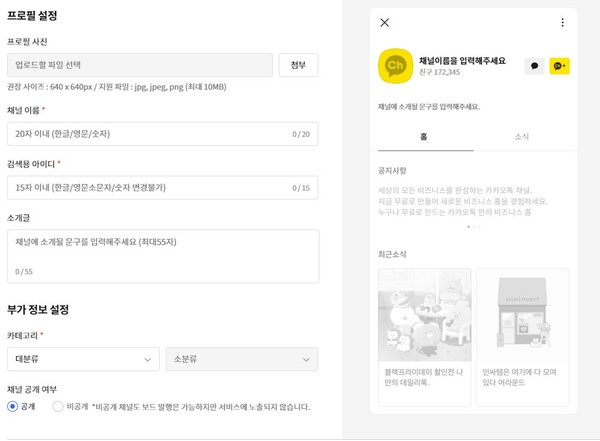Viewport: 600px width, 441px height.
Task: Click the chat speech bubble button
Action: point(534,66)
